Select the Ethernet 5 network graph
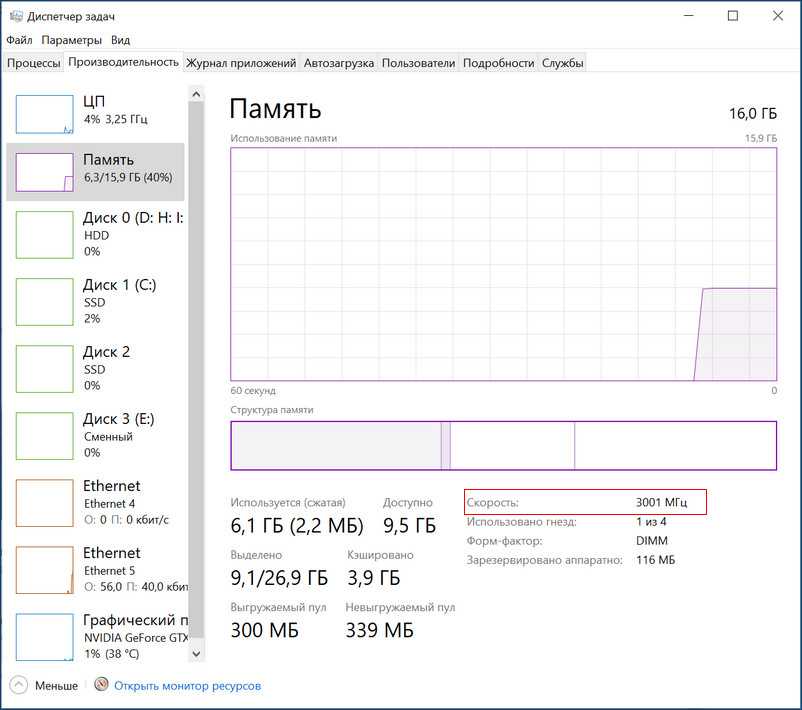 [44, 569]
